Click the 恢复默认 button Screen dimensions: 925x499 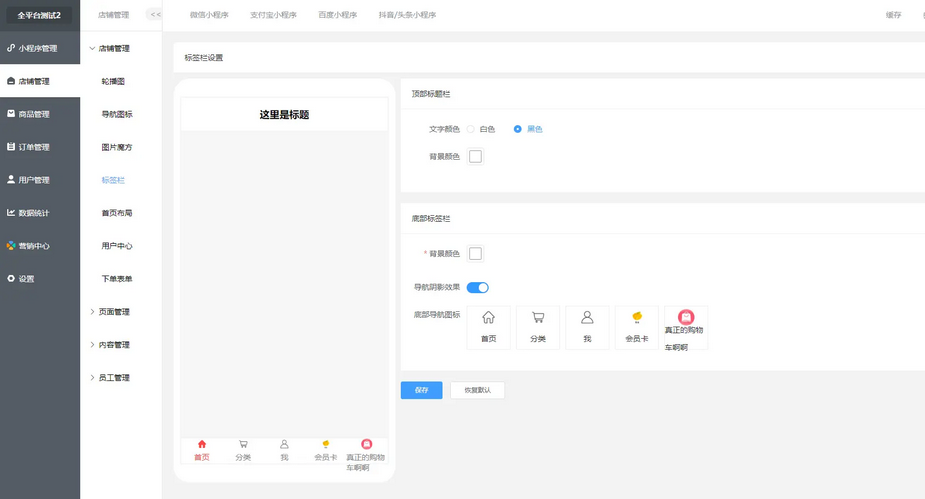pyautogui.click(x=477, y=390)
